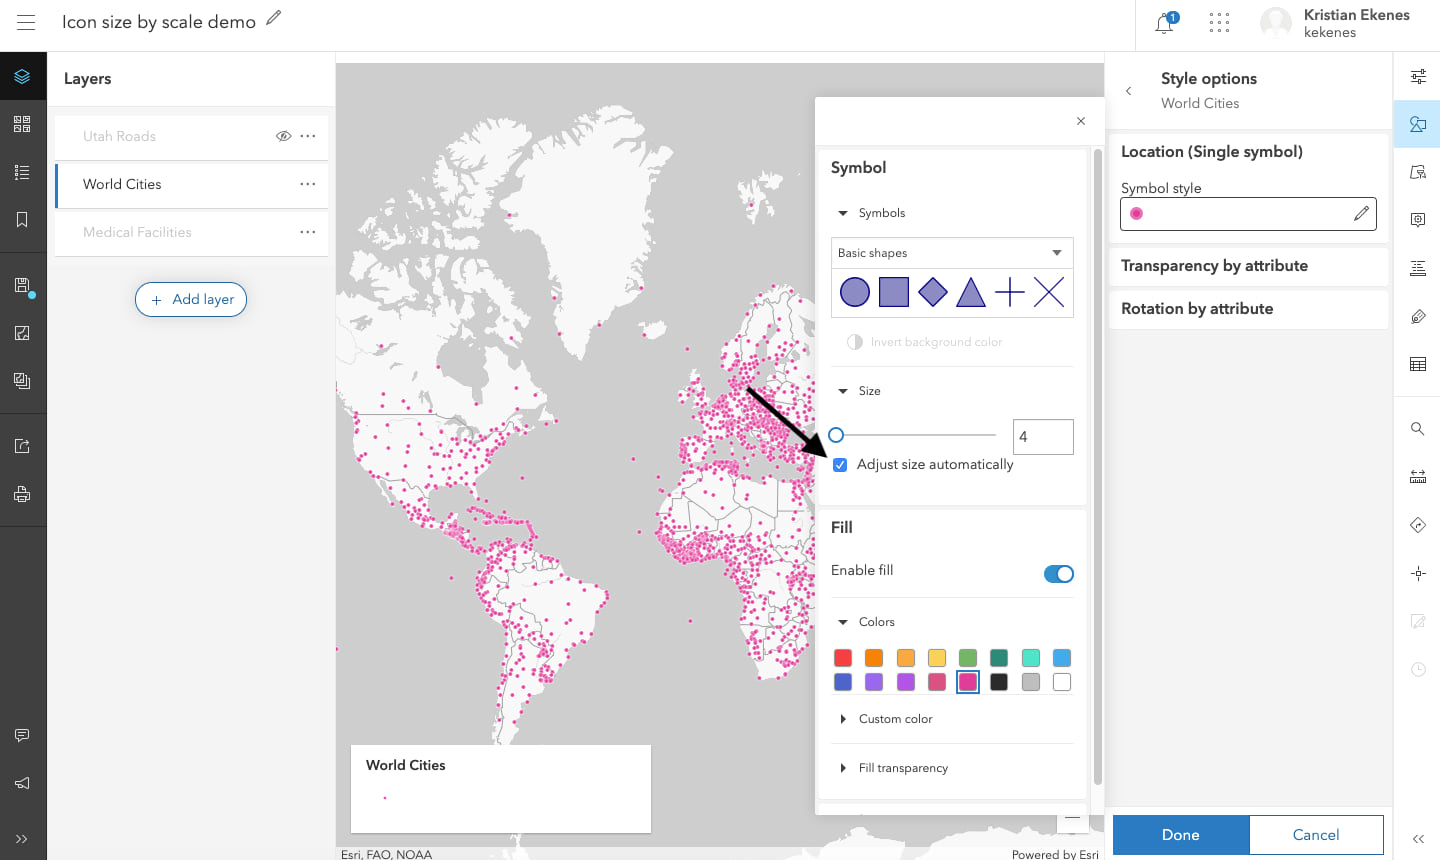Open the Bookmarks icon in left toolbar
Image resolution: width=1440 pixels, height=860 pixels.
[x=22, y=220]
